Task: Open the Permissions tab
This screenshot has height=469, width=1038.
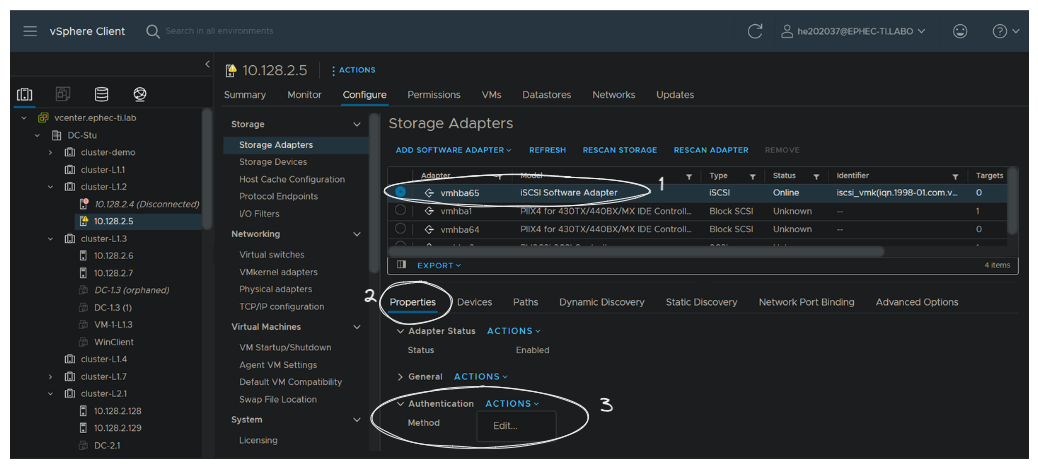Action: [x=434, y=95]
